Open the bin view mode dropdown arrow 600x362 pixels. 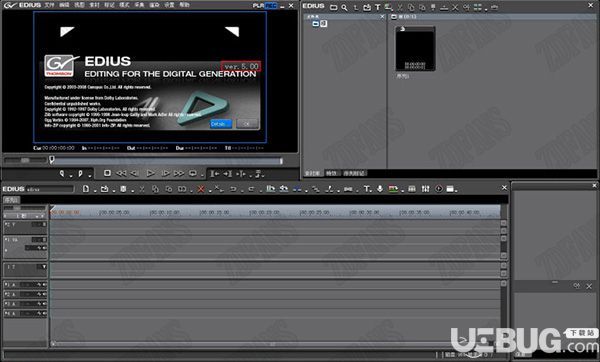[x=486, y=9]
